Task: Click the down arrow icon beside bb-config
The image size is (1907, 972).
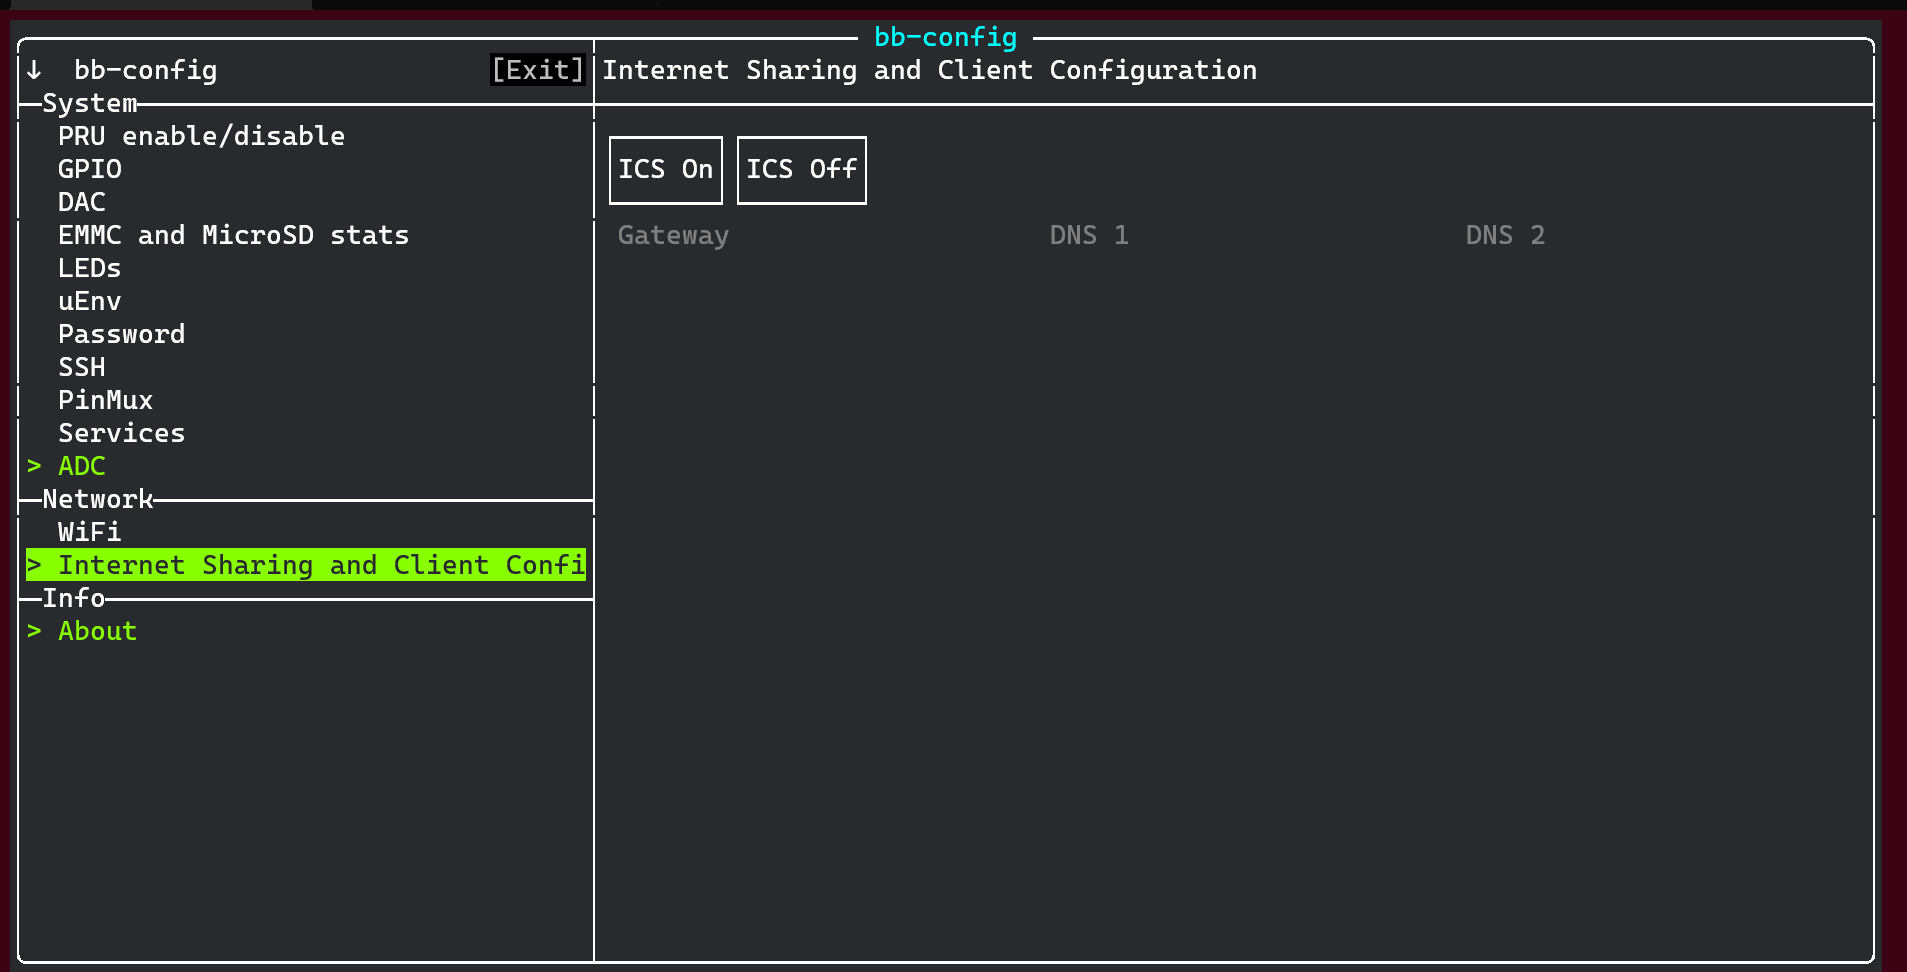Action: pyautogui.click(x=35, y=70)
